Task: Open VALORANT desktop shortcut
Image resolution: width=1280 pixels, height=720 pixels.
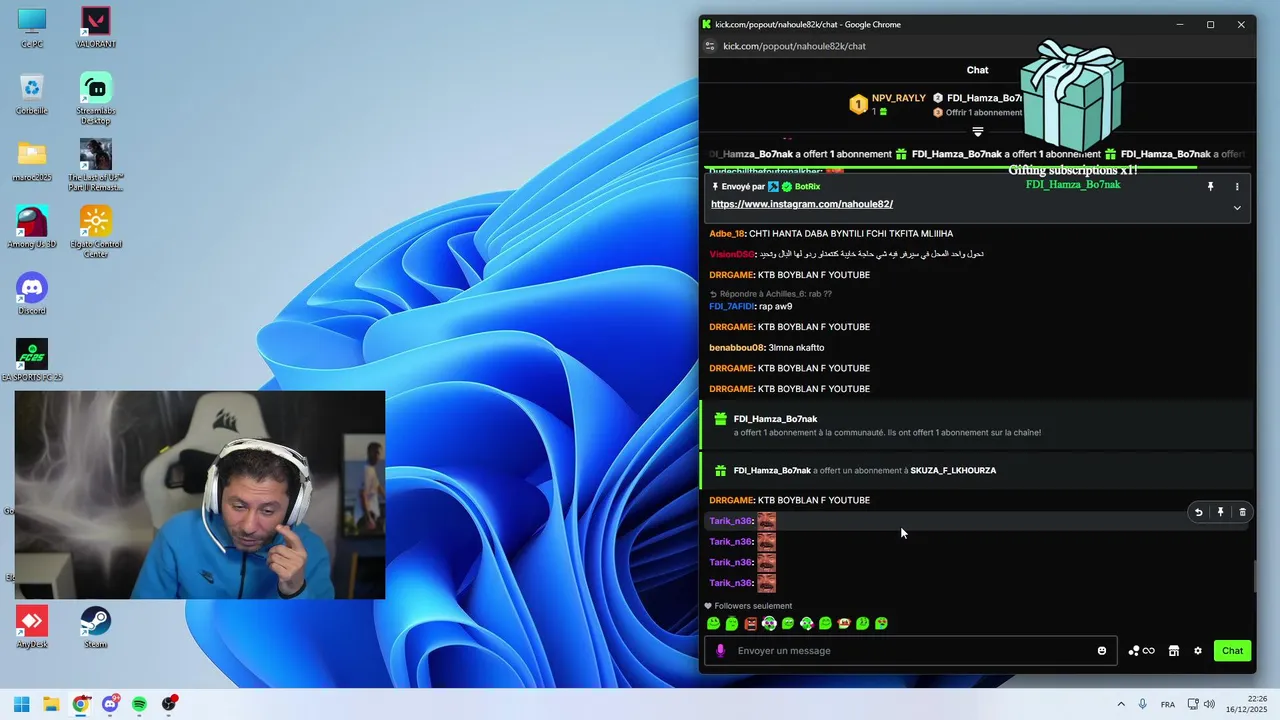Action: point(95,27)
